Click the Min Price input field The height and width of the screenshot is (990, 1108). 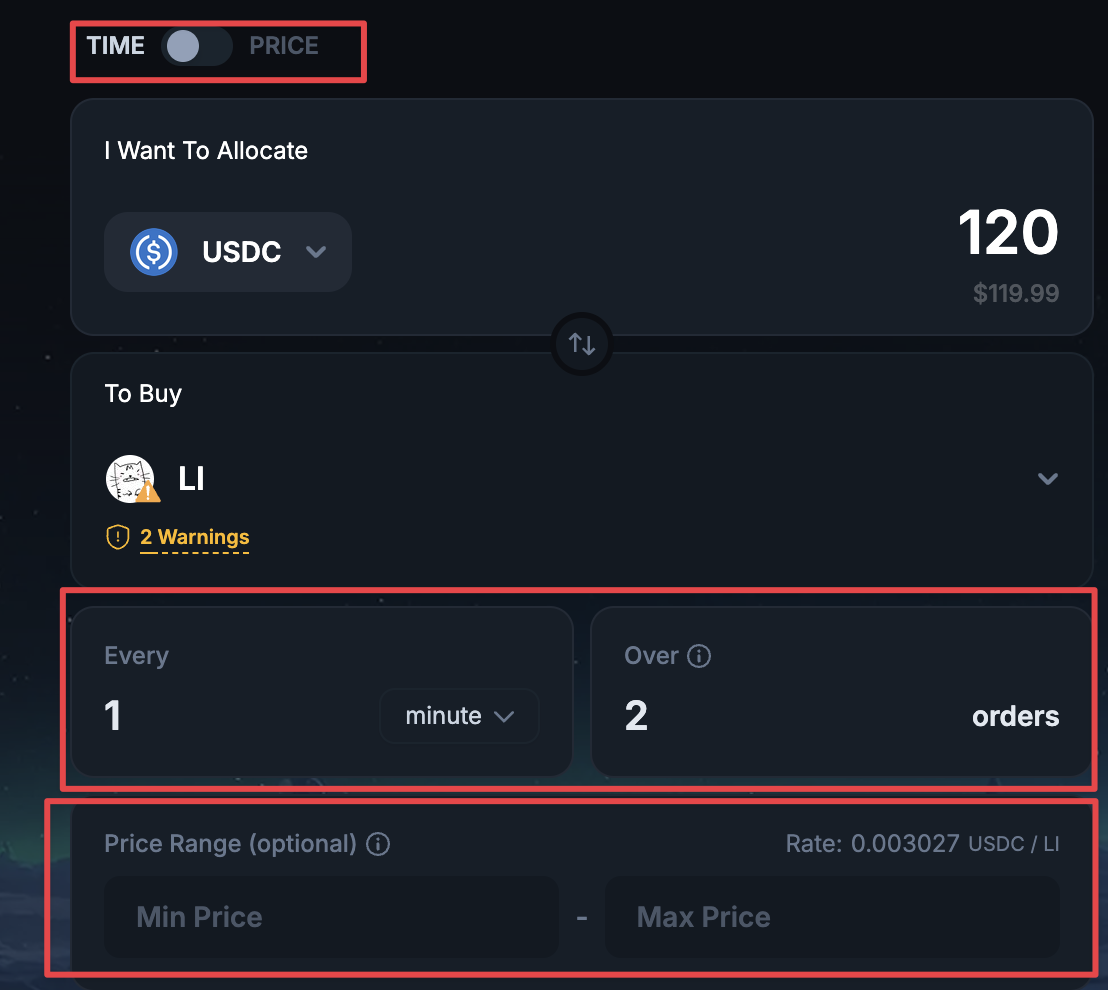click(x=331, y=917)
